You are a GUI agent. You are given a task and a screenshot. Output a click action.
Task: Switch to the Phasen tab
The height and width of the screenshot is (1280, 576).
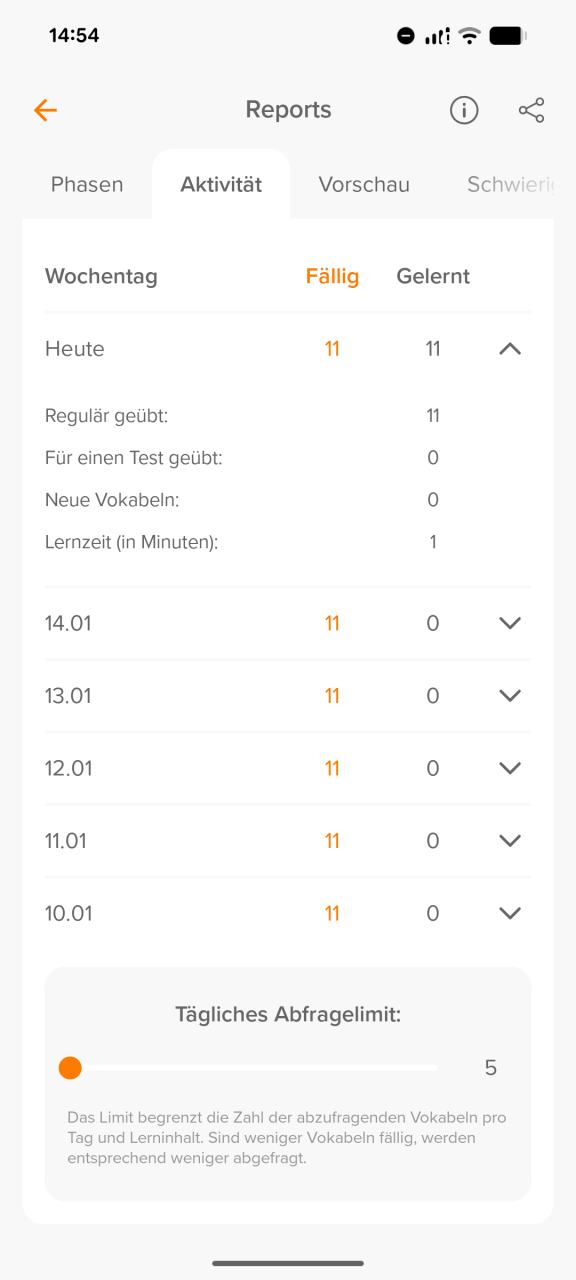pyautogui.click(x=87, y=184)
